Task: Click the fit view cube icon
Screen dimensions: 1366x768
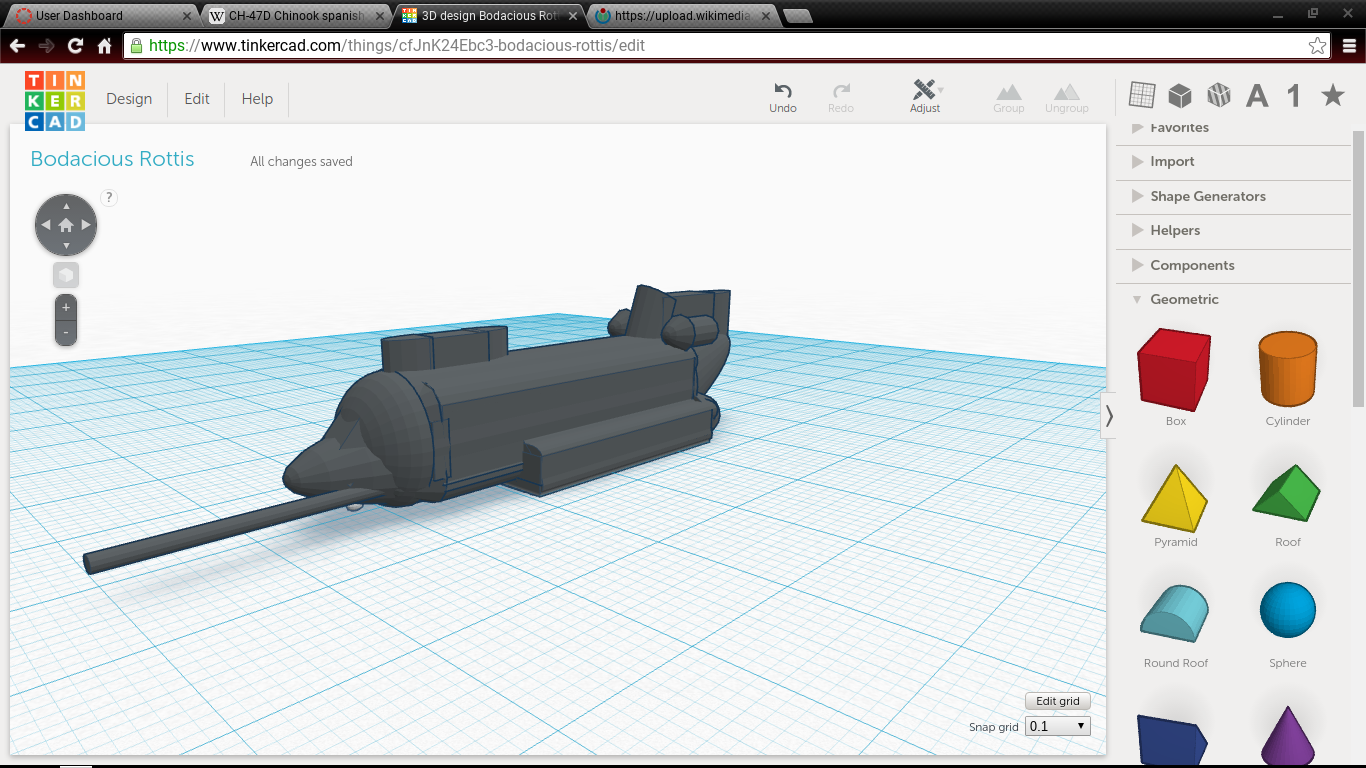Action: click(x=66, y=275)
